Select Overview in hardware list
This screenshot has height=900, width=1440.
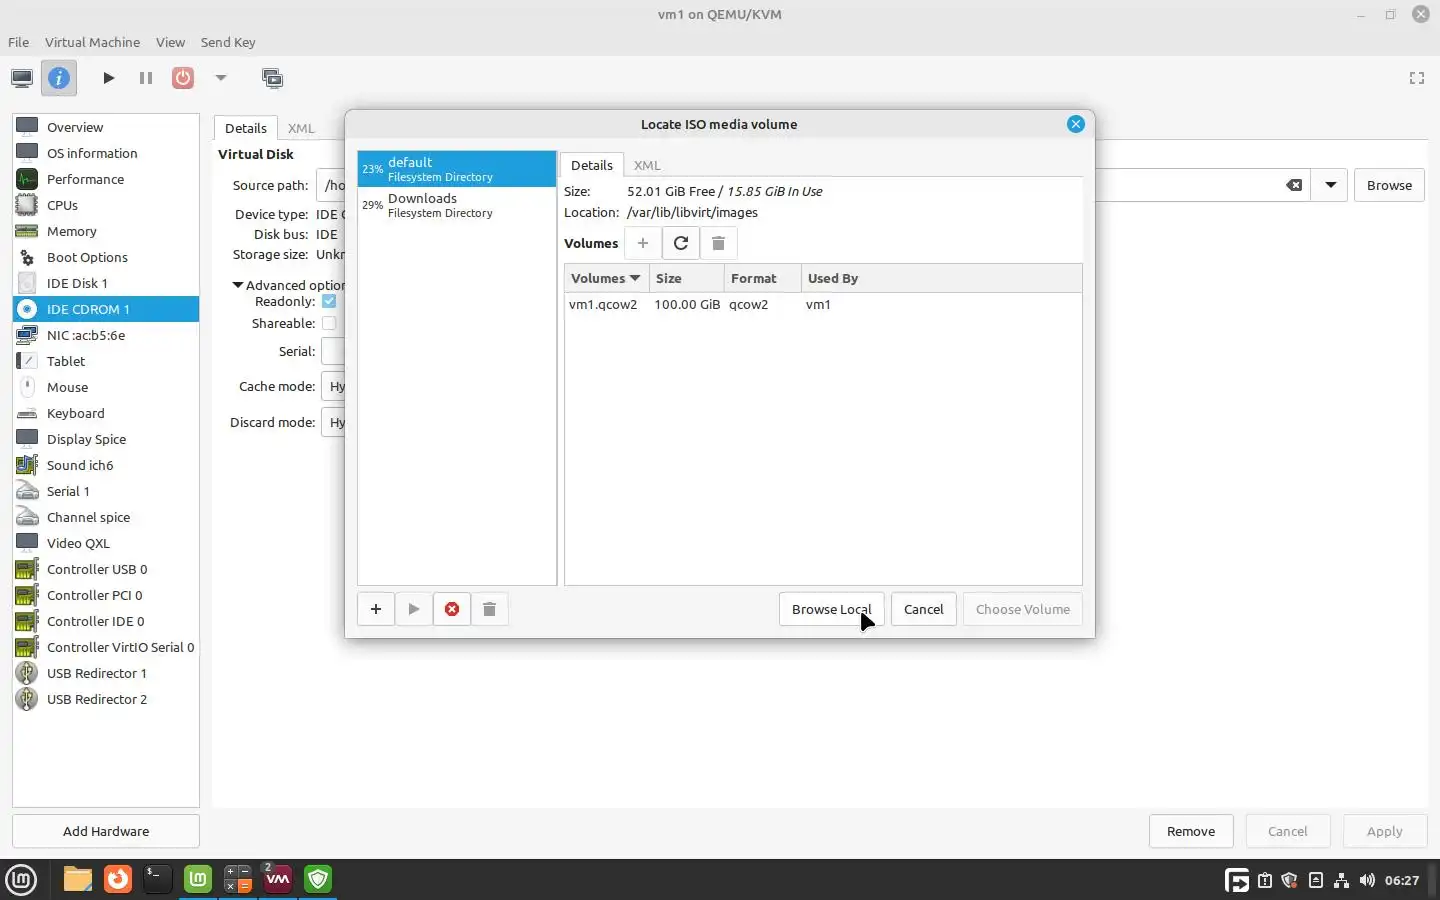pyautogui.click(x=106, y=127)
